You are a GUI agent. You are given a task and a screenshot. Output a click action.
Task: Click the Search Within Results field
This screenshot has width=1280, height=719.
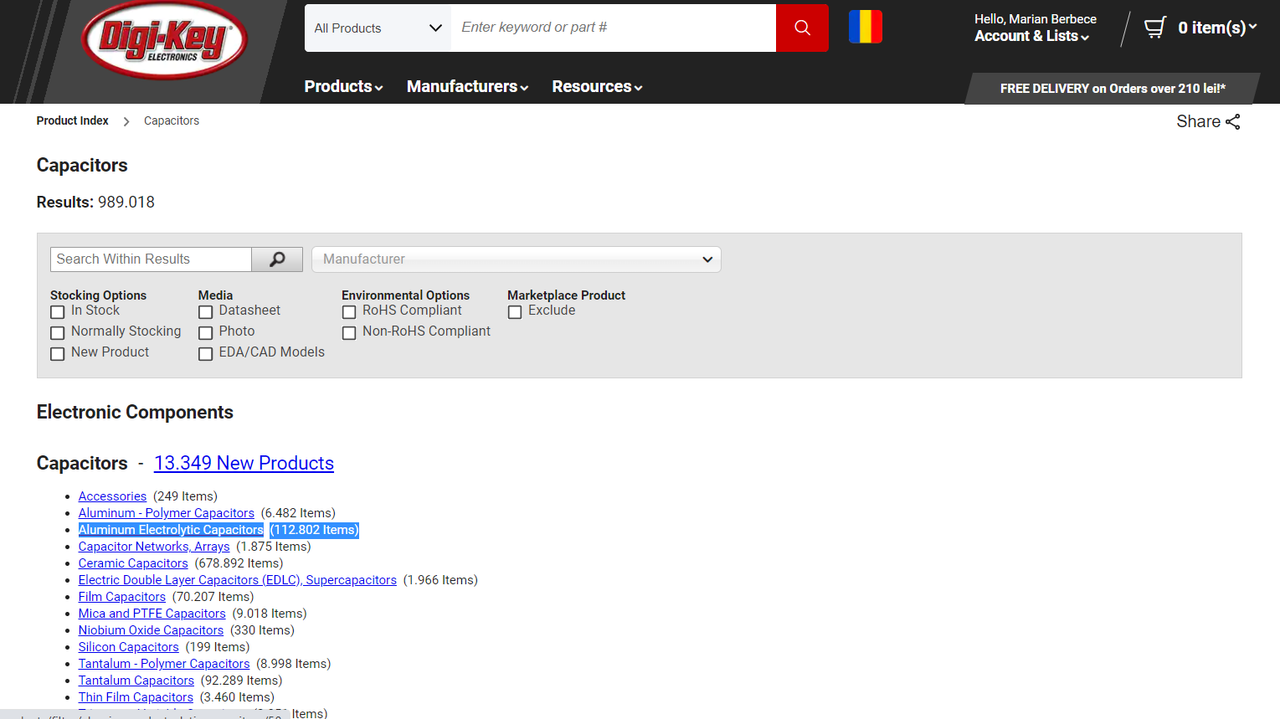[151, 259]
